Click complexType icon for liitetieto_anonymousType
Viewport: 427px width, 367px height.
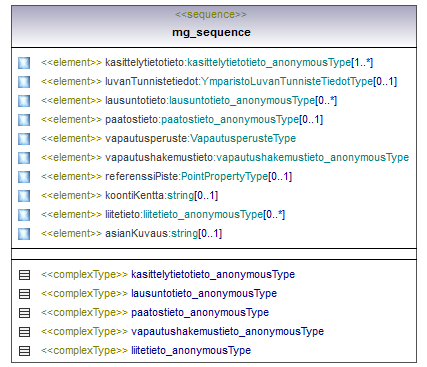[x=24, y=351]
